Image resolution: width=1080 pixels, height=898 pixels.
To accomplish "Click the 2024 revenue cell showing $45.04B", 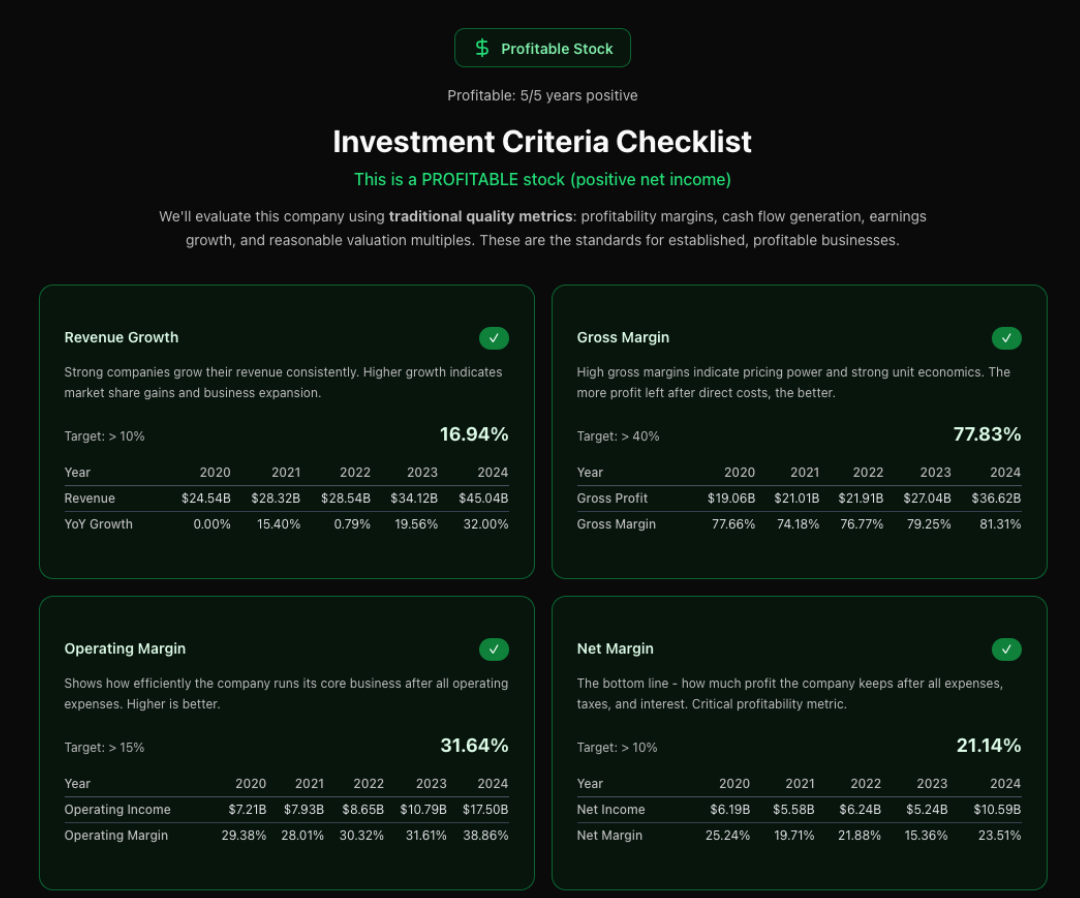I will pyautogui.click(x=483, y=498).
